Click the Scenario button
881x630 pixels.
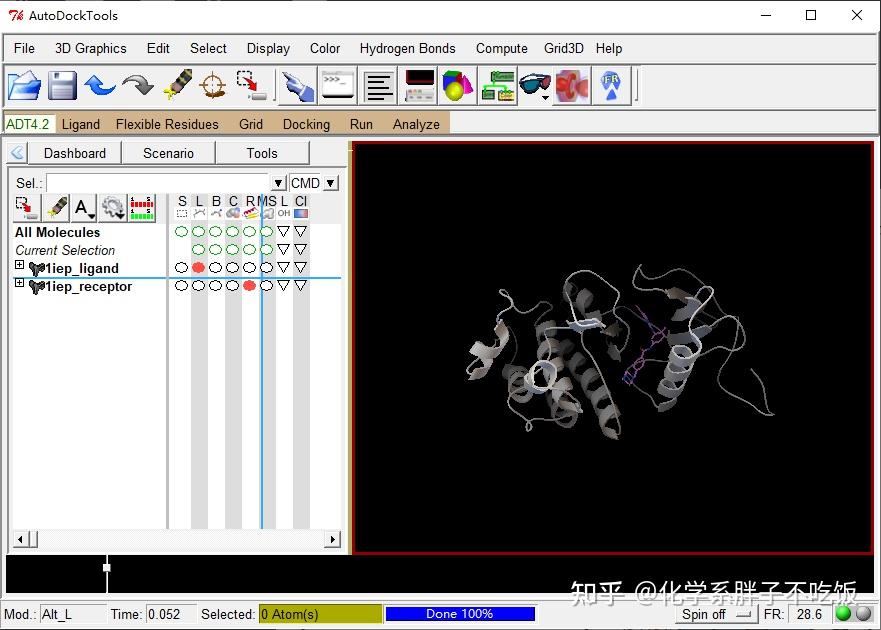[x=168, y=153]
